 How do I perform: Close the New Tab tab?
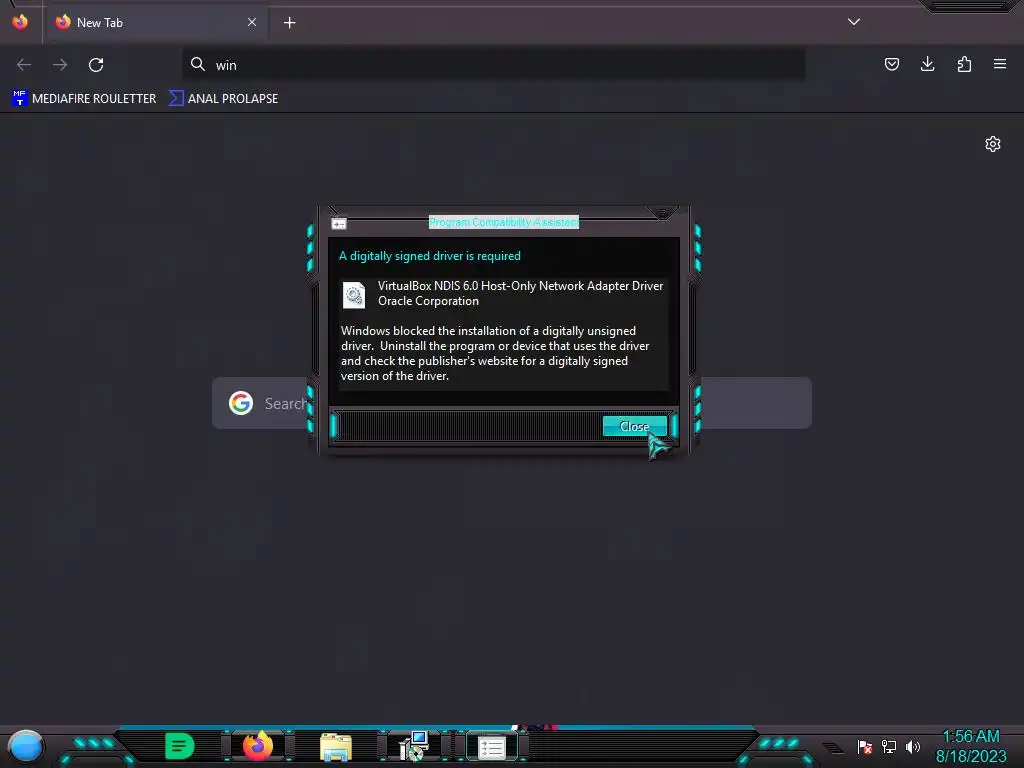point(251,22)
